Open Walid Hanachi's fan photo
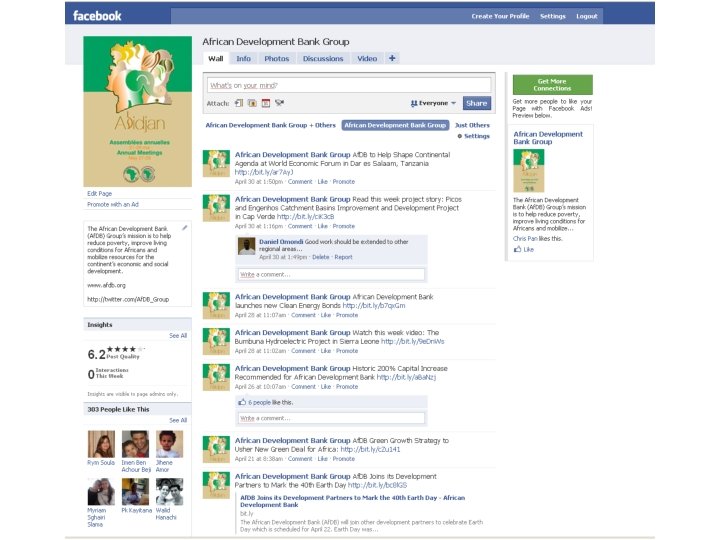 (x=169, y=492)
